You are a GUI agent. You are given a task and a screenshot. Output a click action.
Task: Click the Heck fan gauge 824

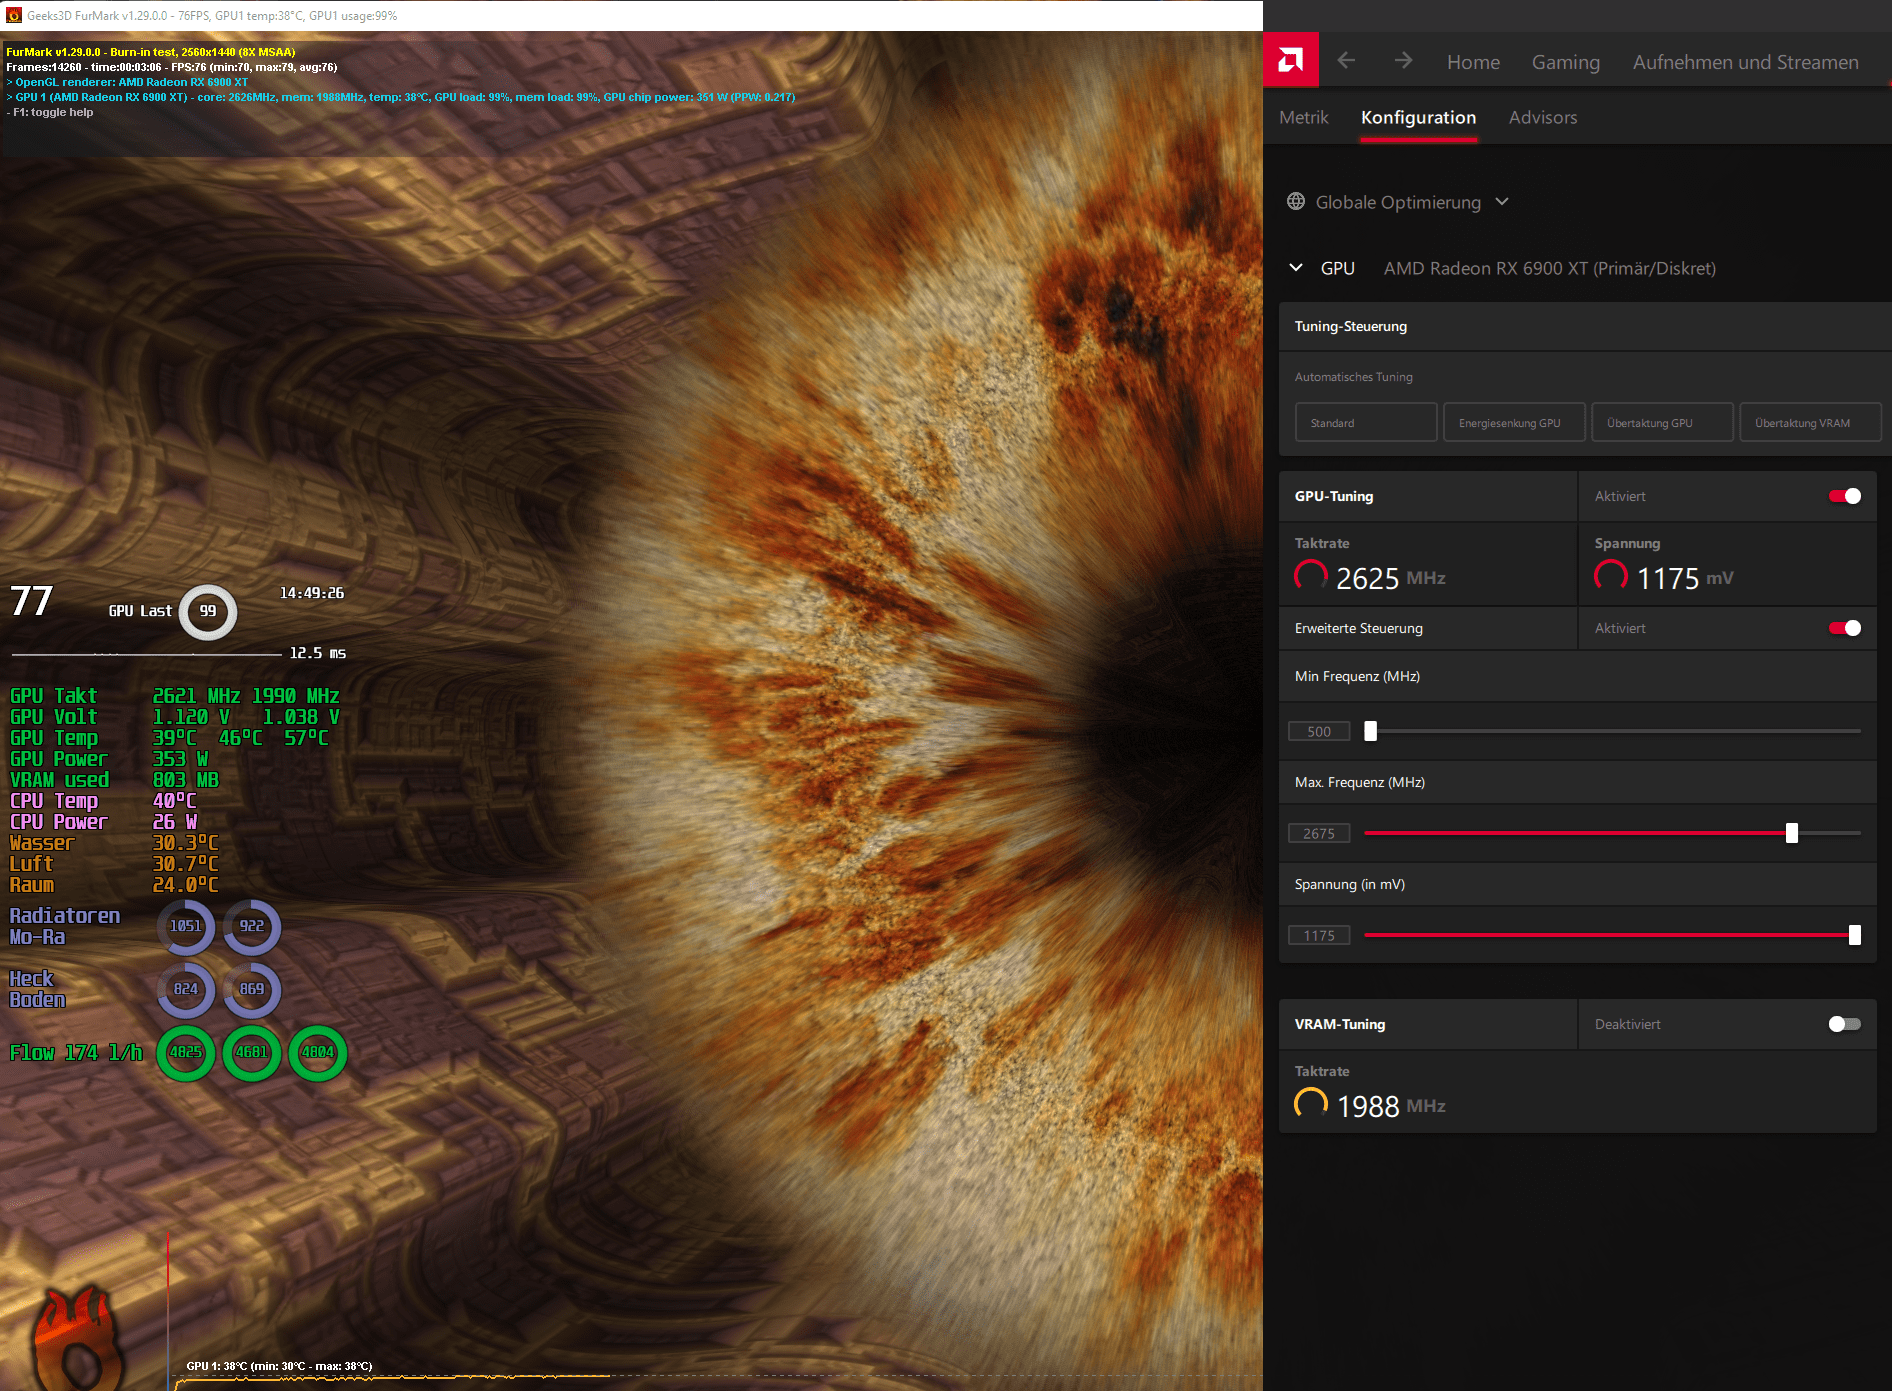[186, 989]
